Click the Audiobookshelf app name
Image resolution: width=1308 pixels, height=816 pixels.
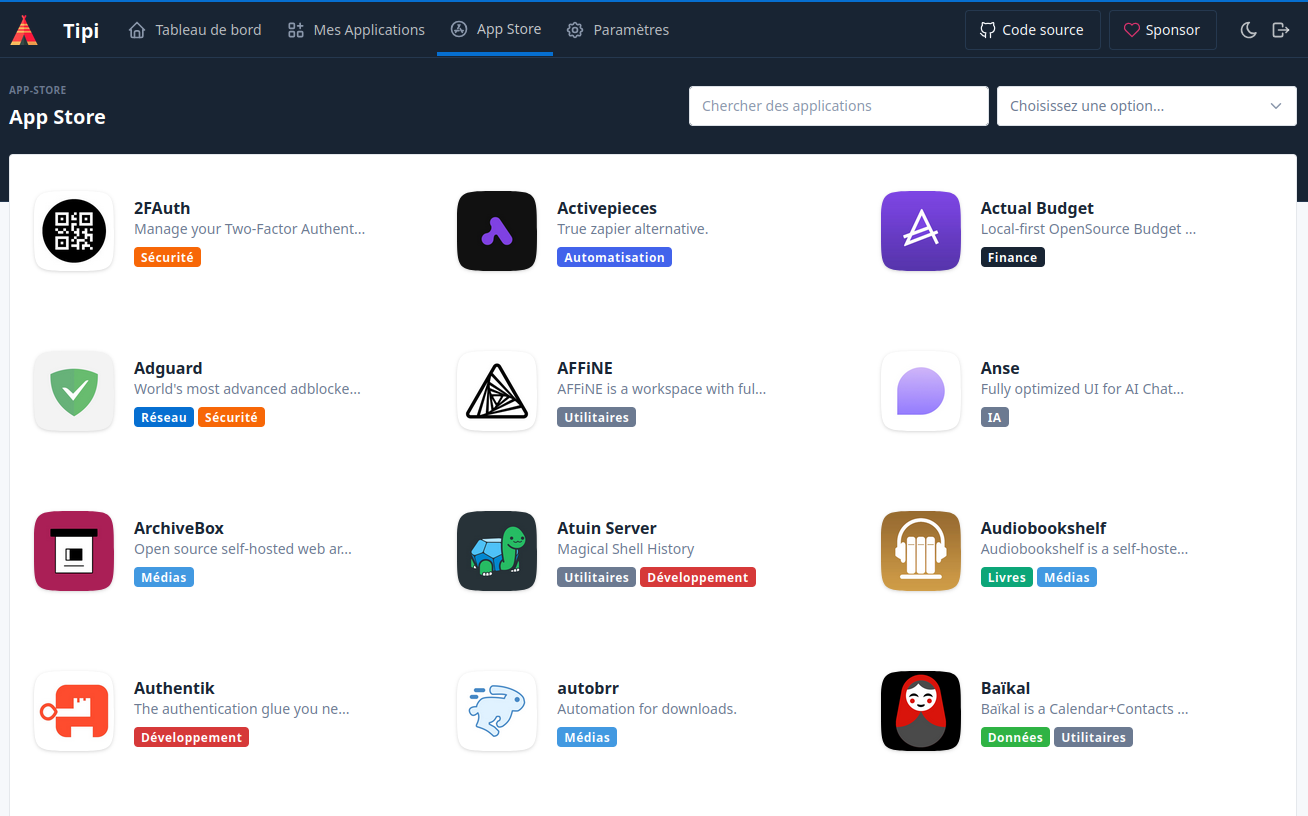coord(1043,528)
